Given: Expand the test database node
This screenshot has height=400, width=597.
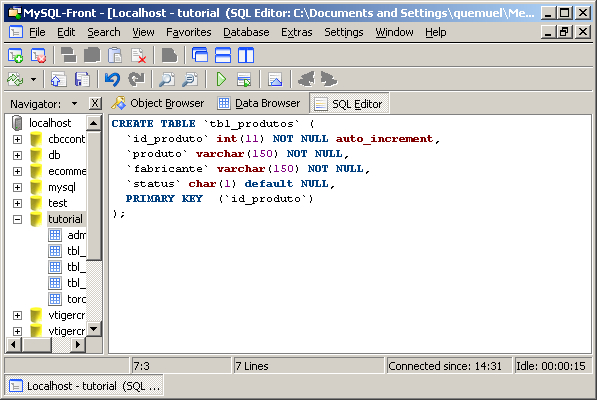Looking at the screenshot, I should tap(17, 203).
